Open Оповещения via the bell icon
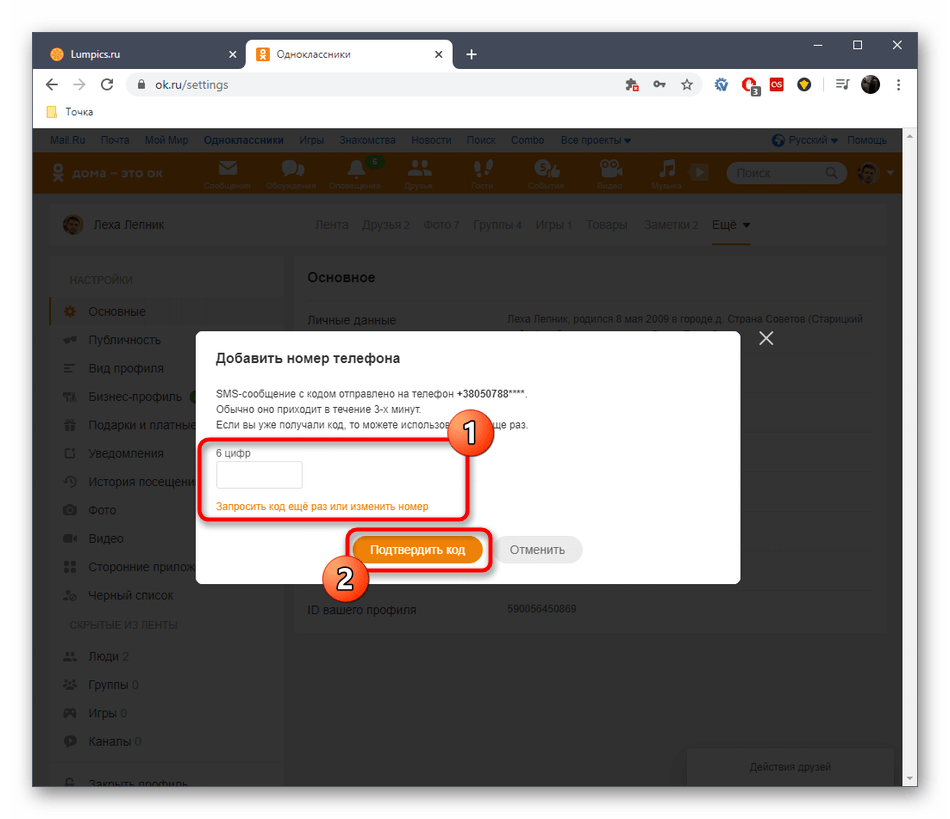The width and height of the screenshot is (950, 819). 357,168
